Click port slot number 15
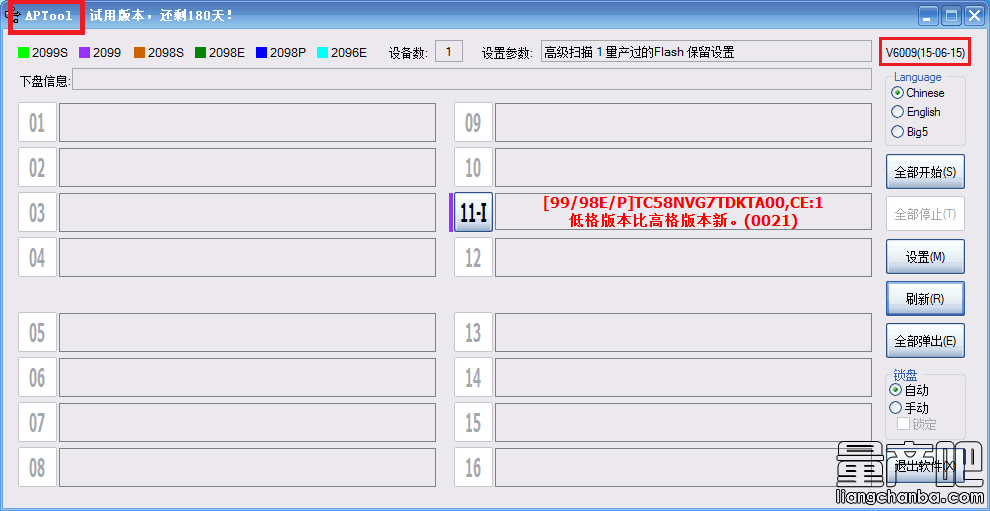 pyautogui.click(x=474, y=422)
